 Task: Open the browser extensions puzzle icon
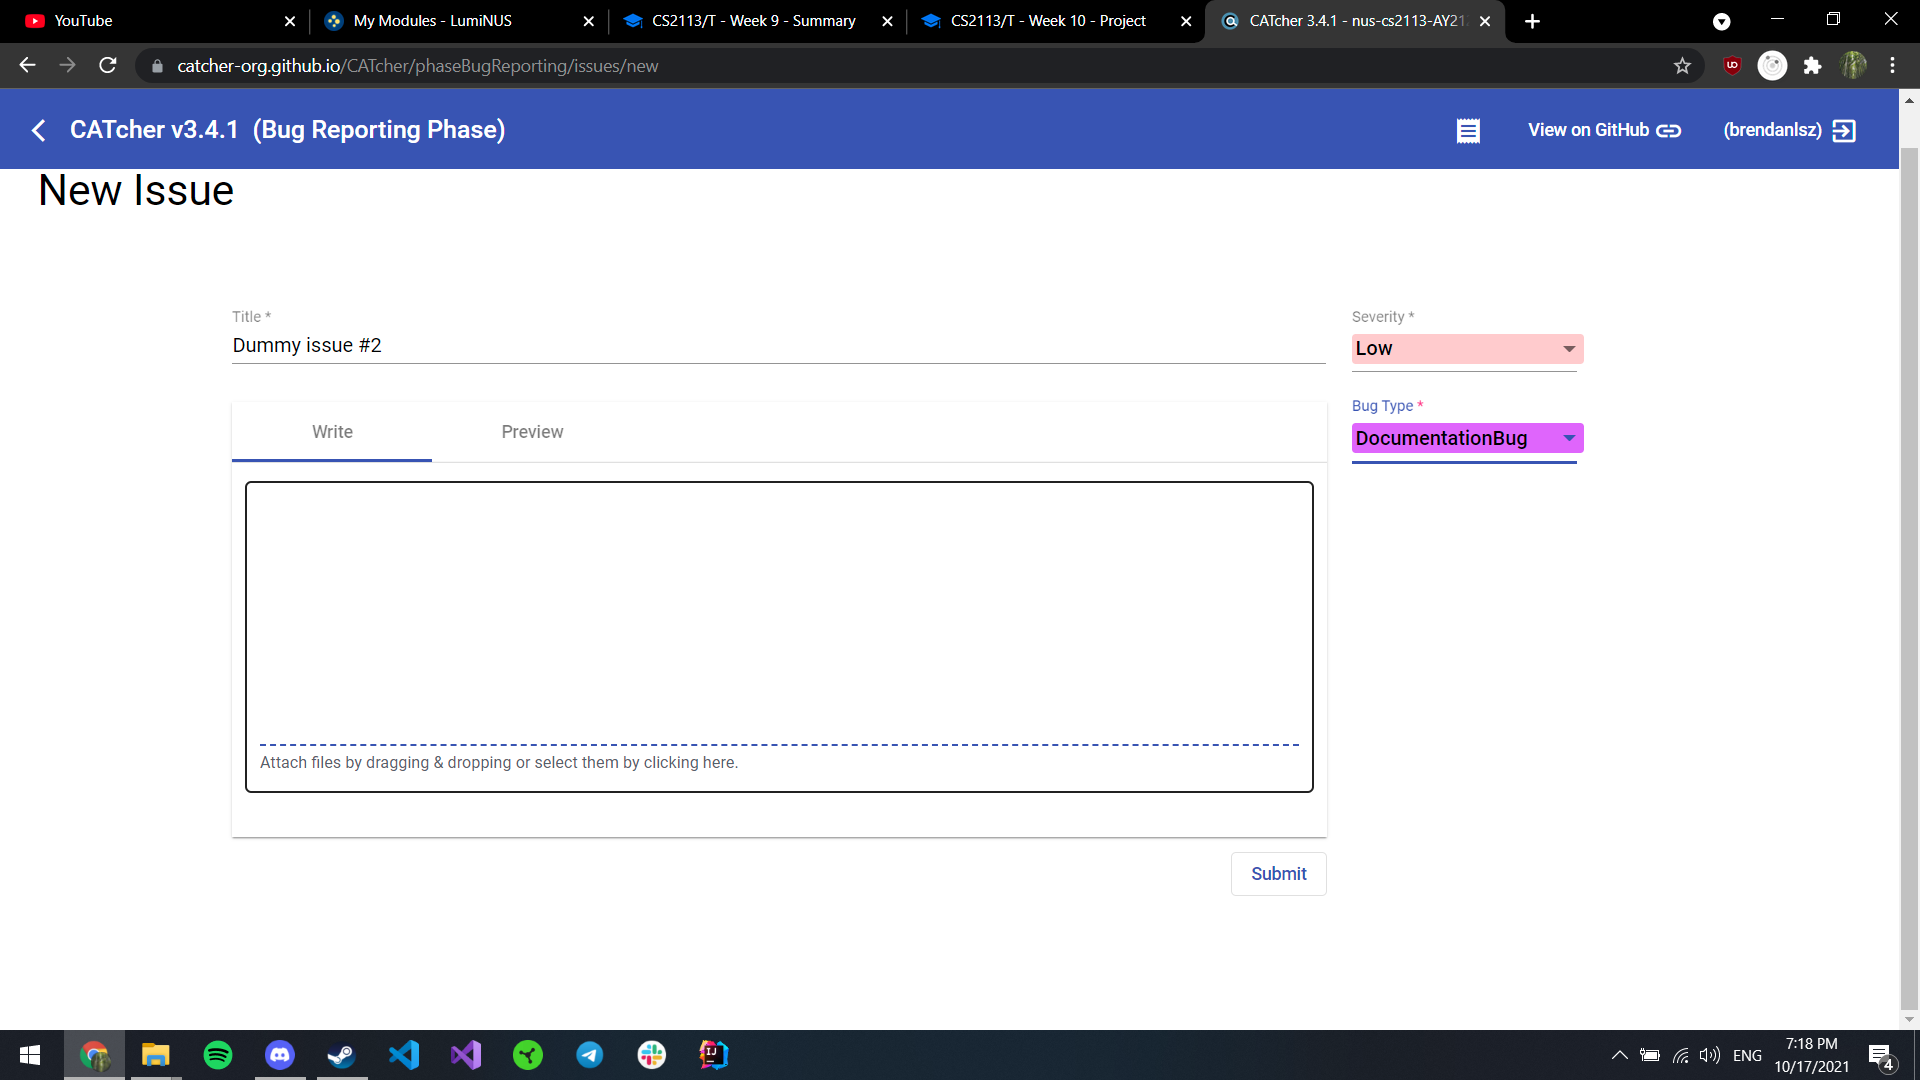click(x=1812, y=66)
